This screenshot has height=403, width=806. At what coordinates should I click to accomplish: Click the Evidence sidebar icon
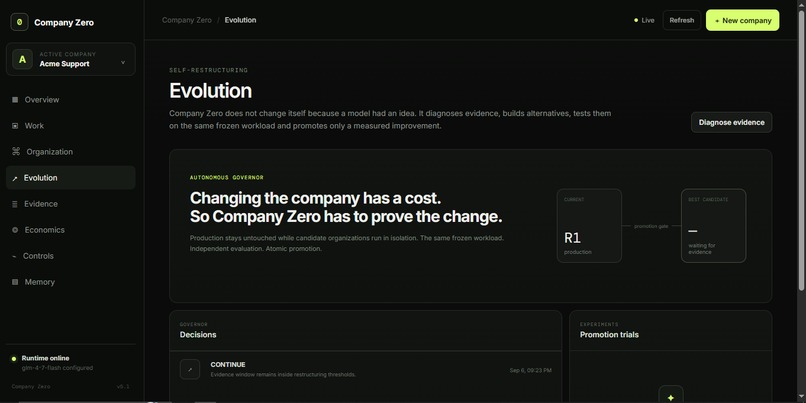[x=15, y=204]
